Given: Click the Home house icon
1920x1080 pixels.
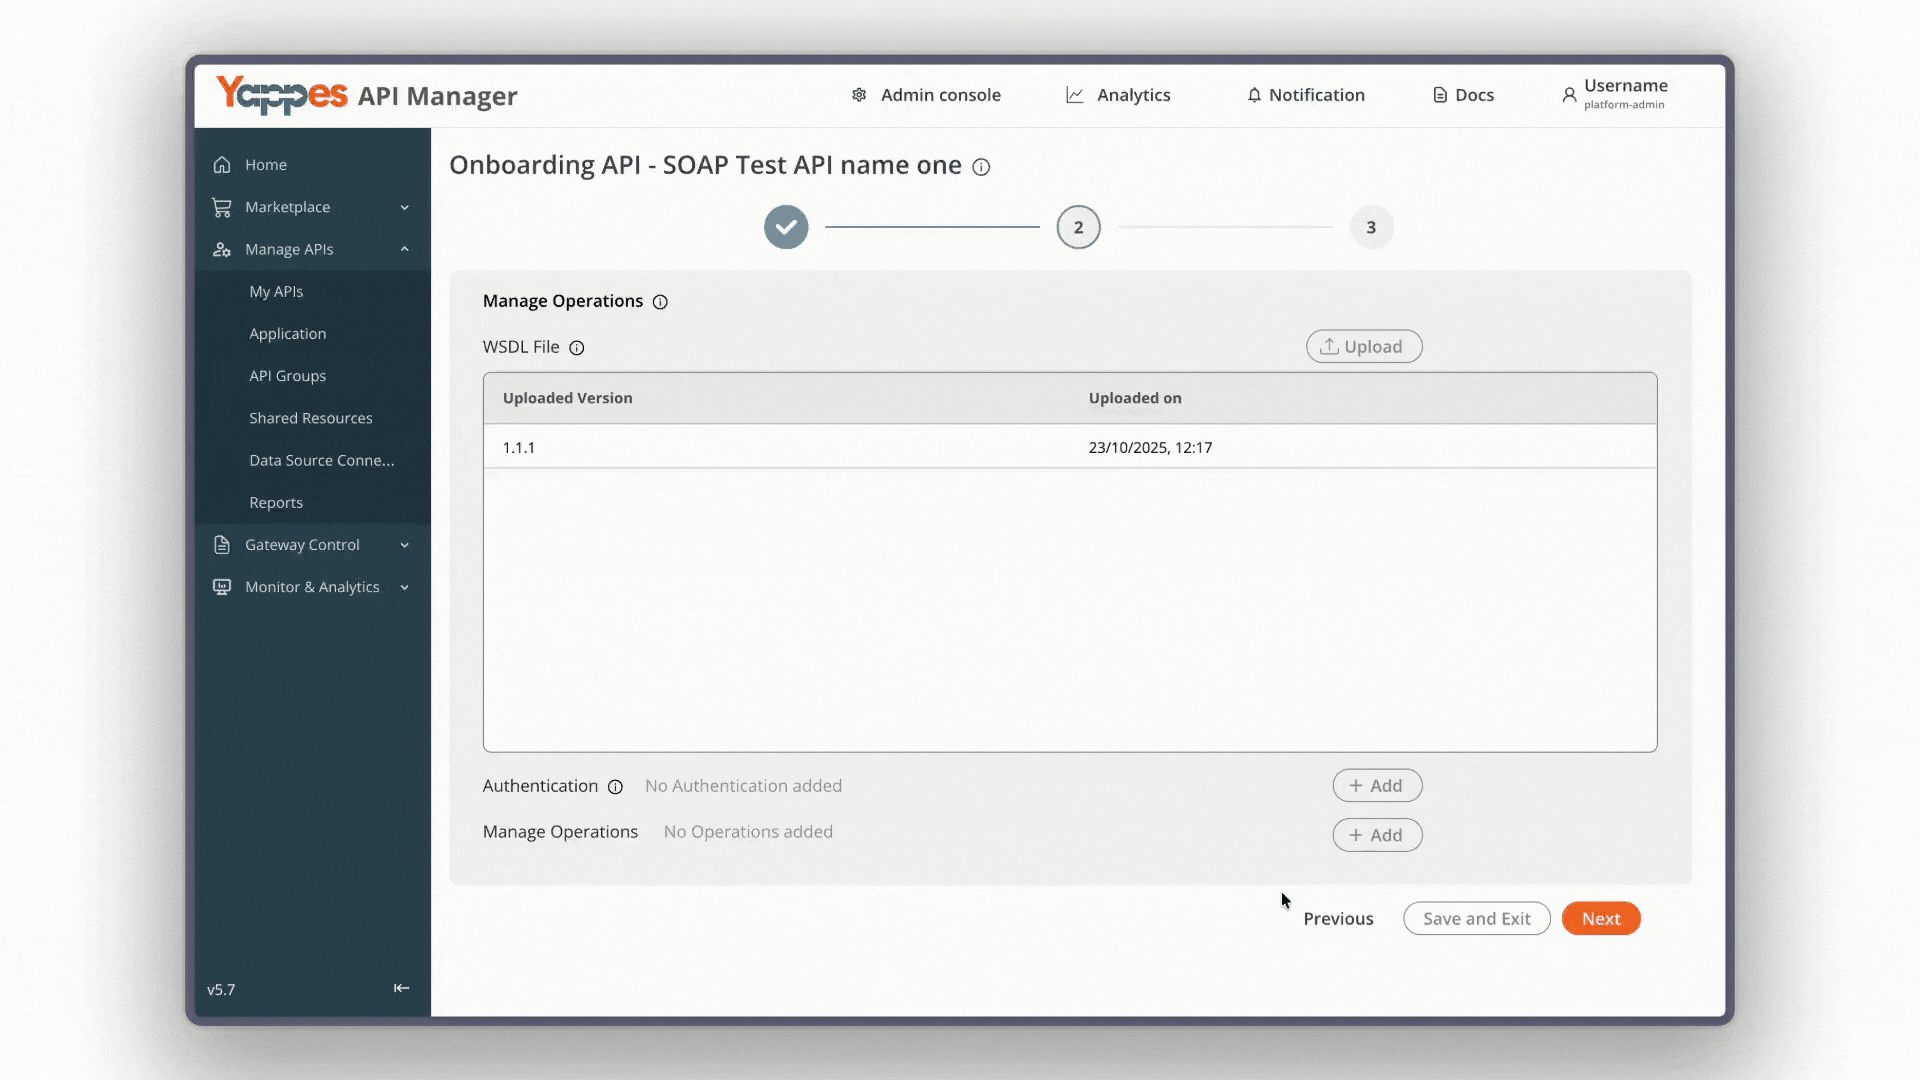Looking at the screenshot, I should pos(222,164).
